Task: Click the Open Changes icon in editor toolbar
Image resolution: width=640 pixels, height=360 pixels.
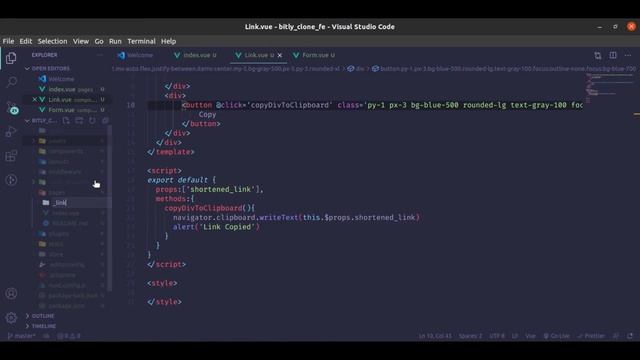Action: (x=598, y=55)
